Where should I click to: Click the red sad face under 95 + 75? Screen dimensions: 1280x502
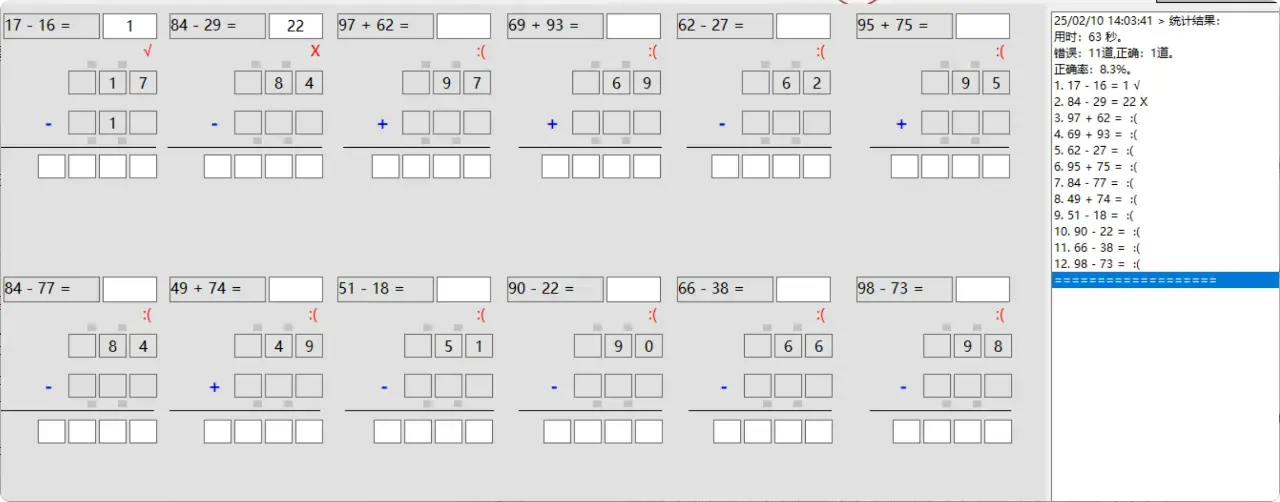tap(1001, 51)
